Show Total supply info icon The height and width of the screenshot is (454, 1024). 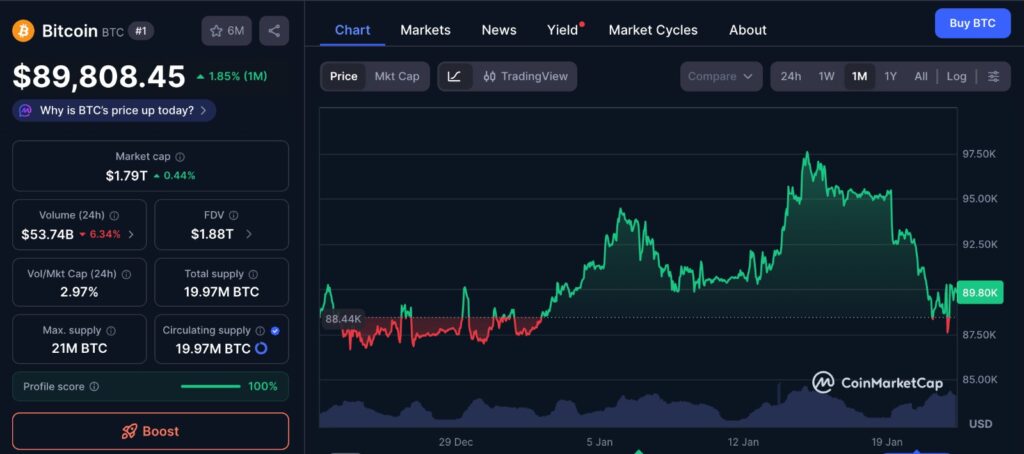[x=253, y=274]
